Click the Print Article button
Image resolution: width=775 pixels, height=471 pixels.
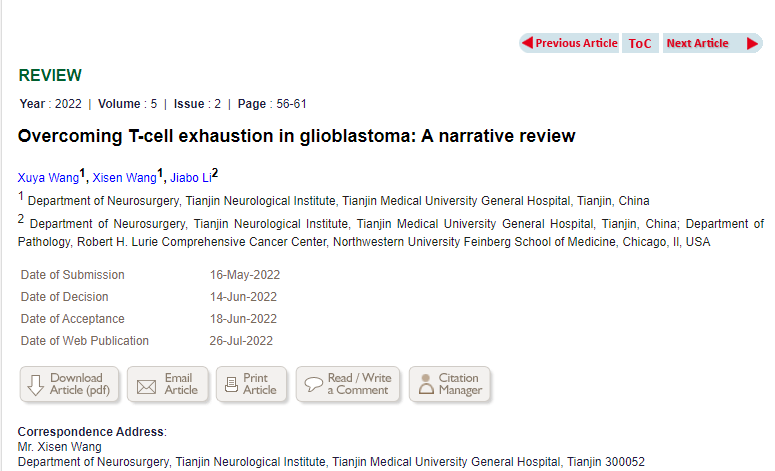coord(251,384)
